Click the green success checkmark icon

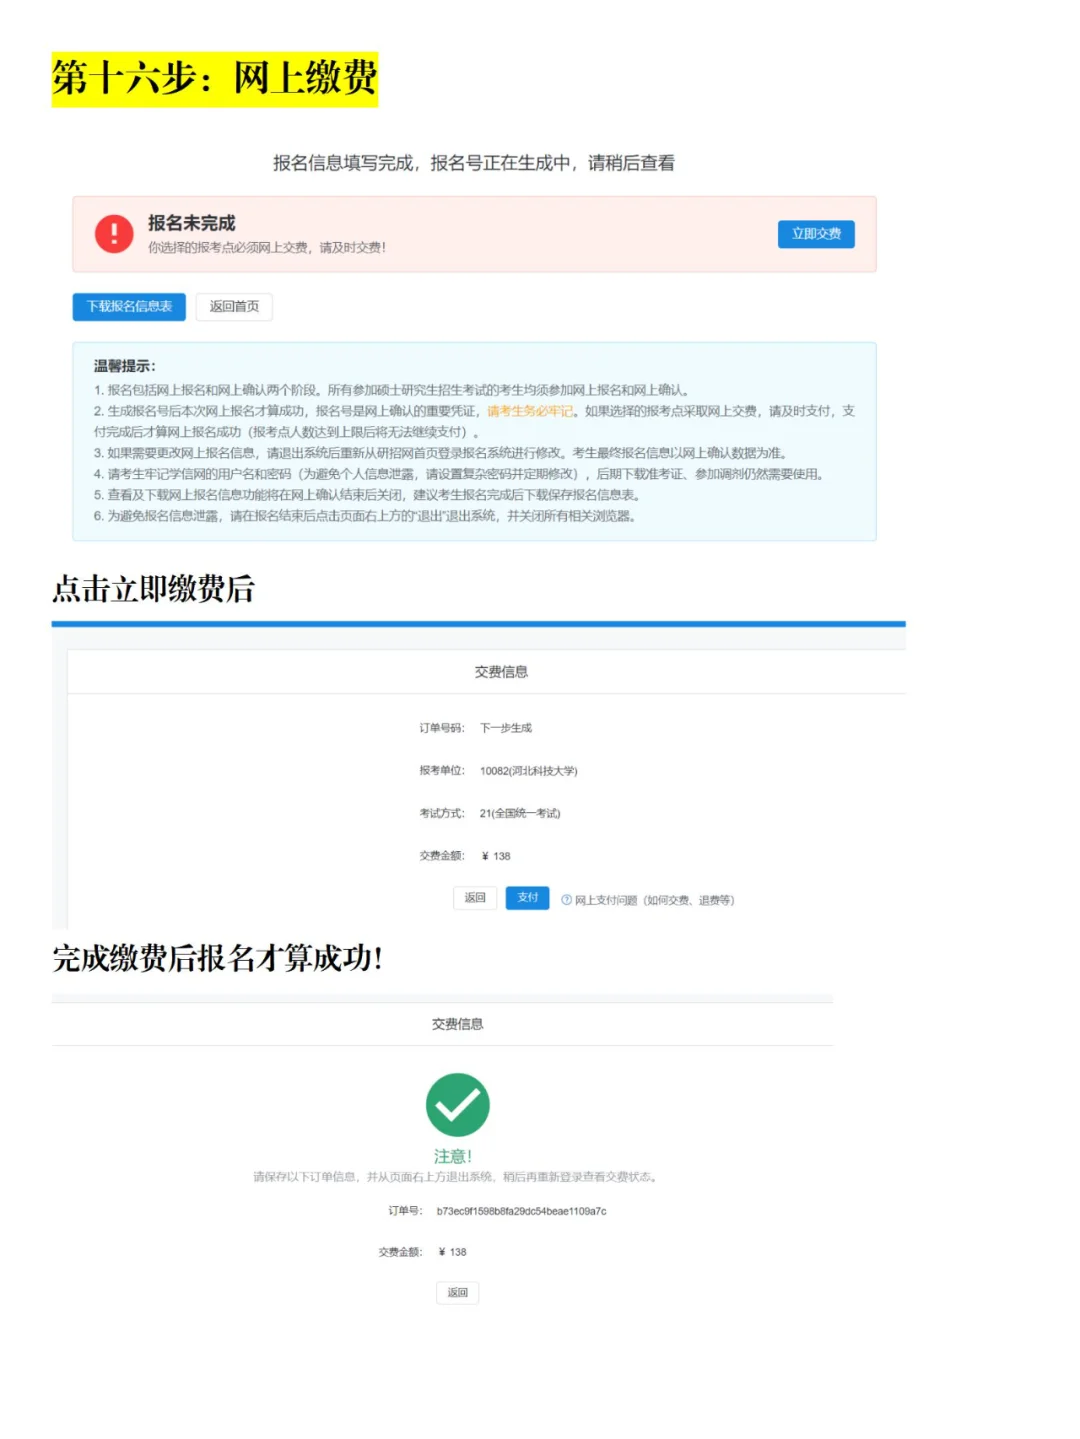pyautogui.click(x=457, y=1104)
